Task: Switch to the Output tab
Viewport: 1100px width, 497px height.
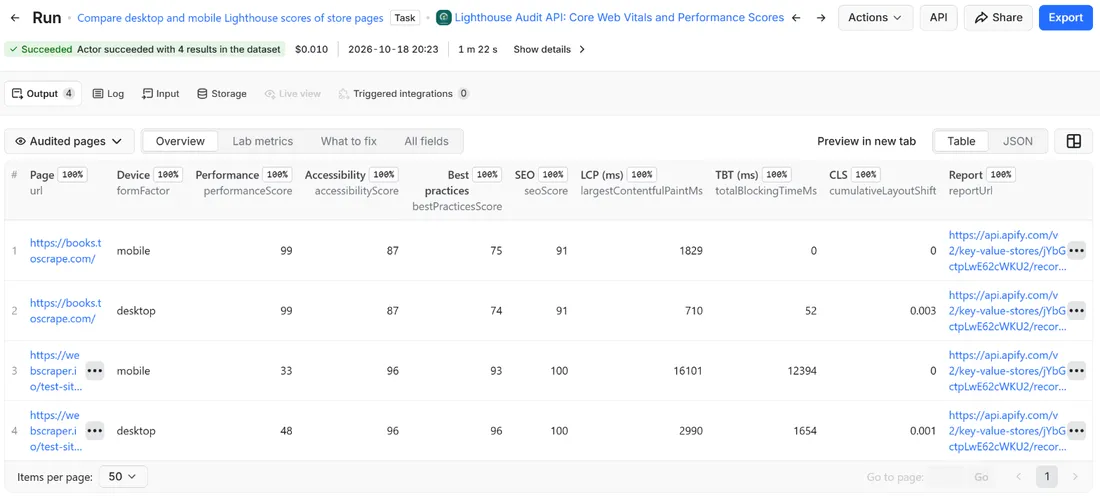Action: (x=43, y=93)
